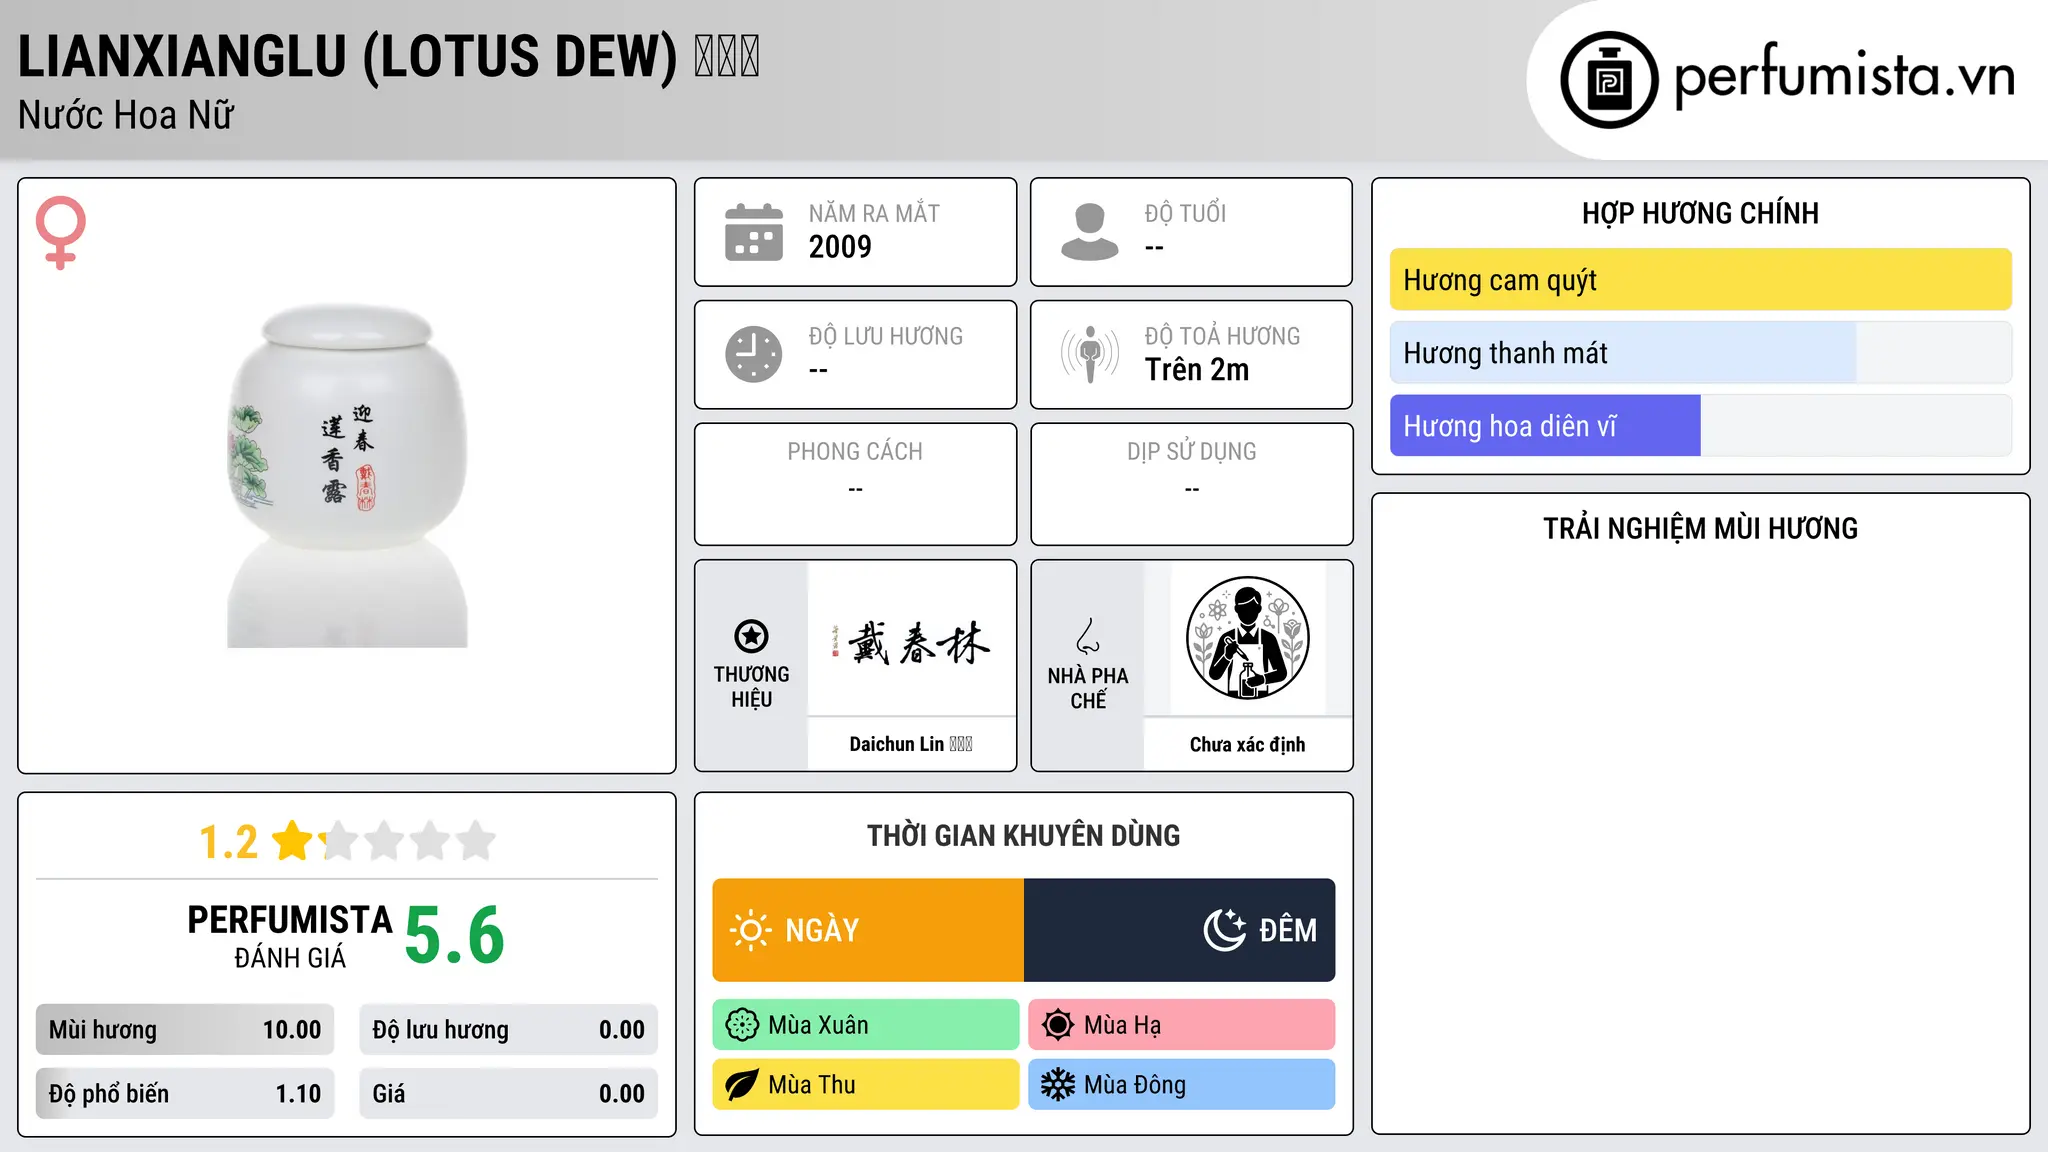Click the person silhouette icon for age
The height and width of the screenshot is (1152, 2048).
1090,232
